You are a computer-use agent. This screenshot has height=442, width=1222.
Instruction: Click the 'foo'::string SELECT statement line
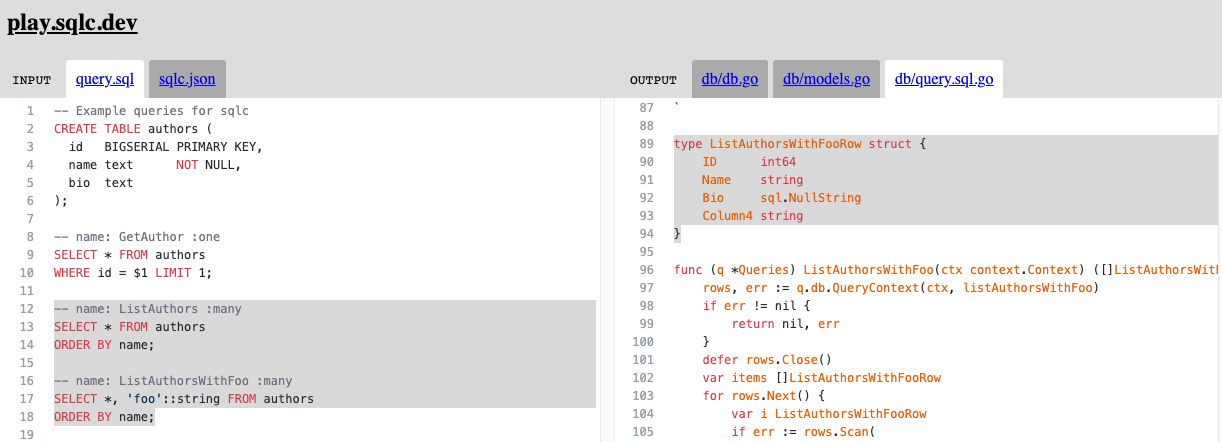tap(183, 399)
